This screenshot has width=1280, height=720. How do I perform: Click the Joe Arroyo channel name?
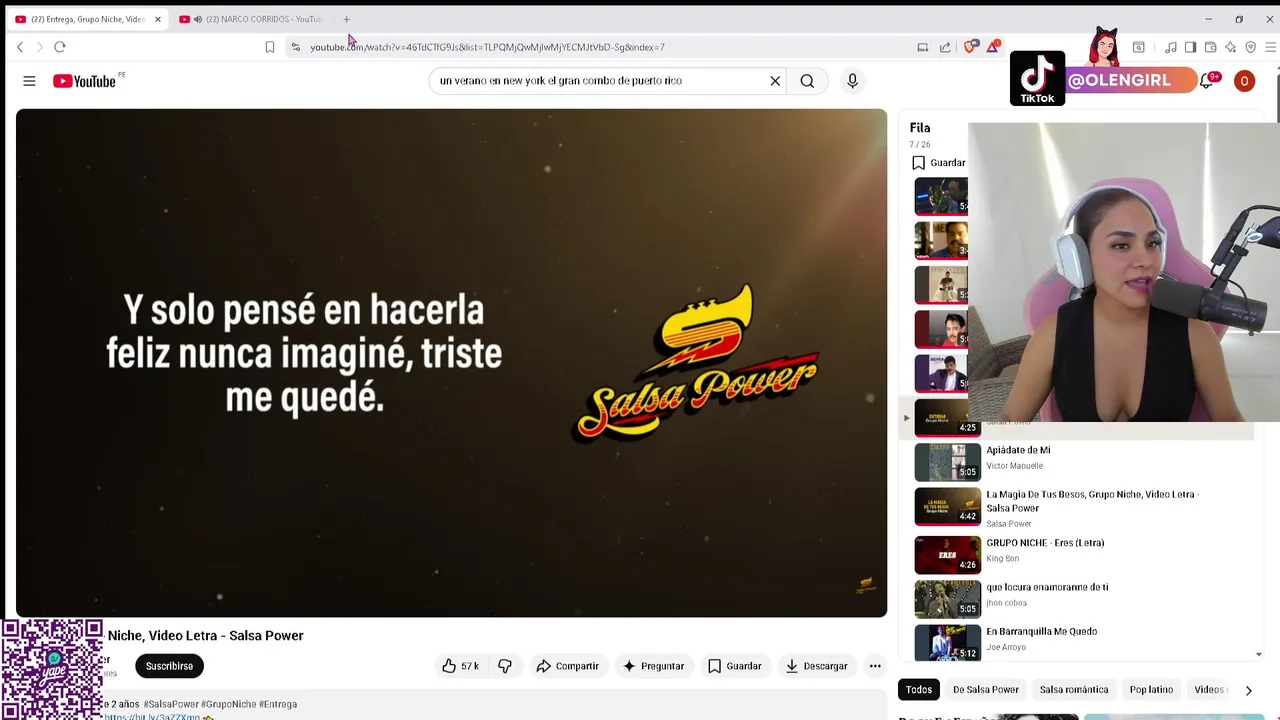point(1006,648)
